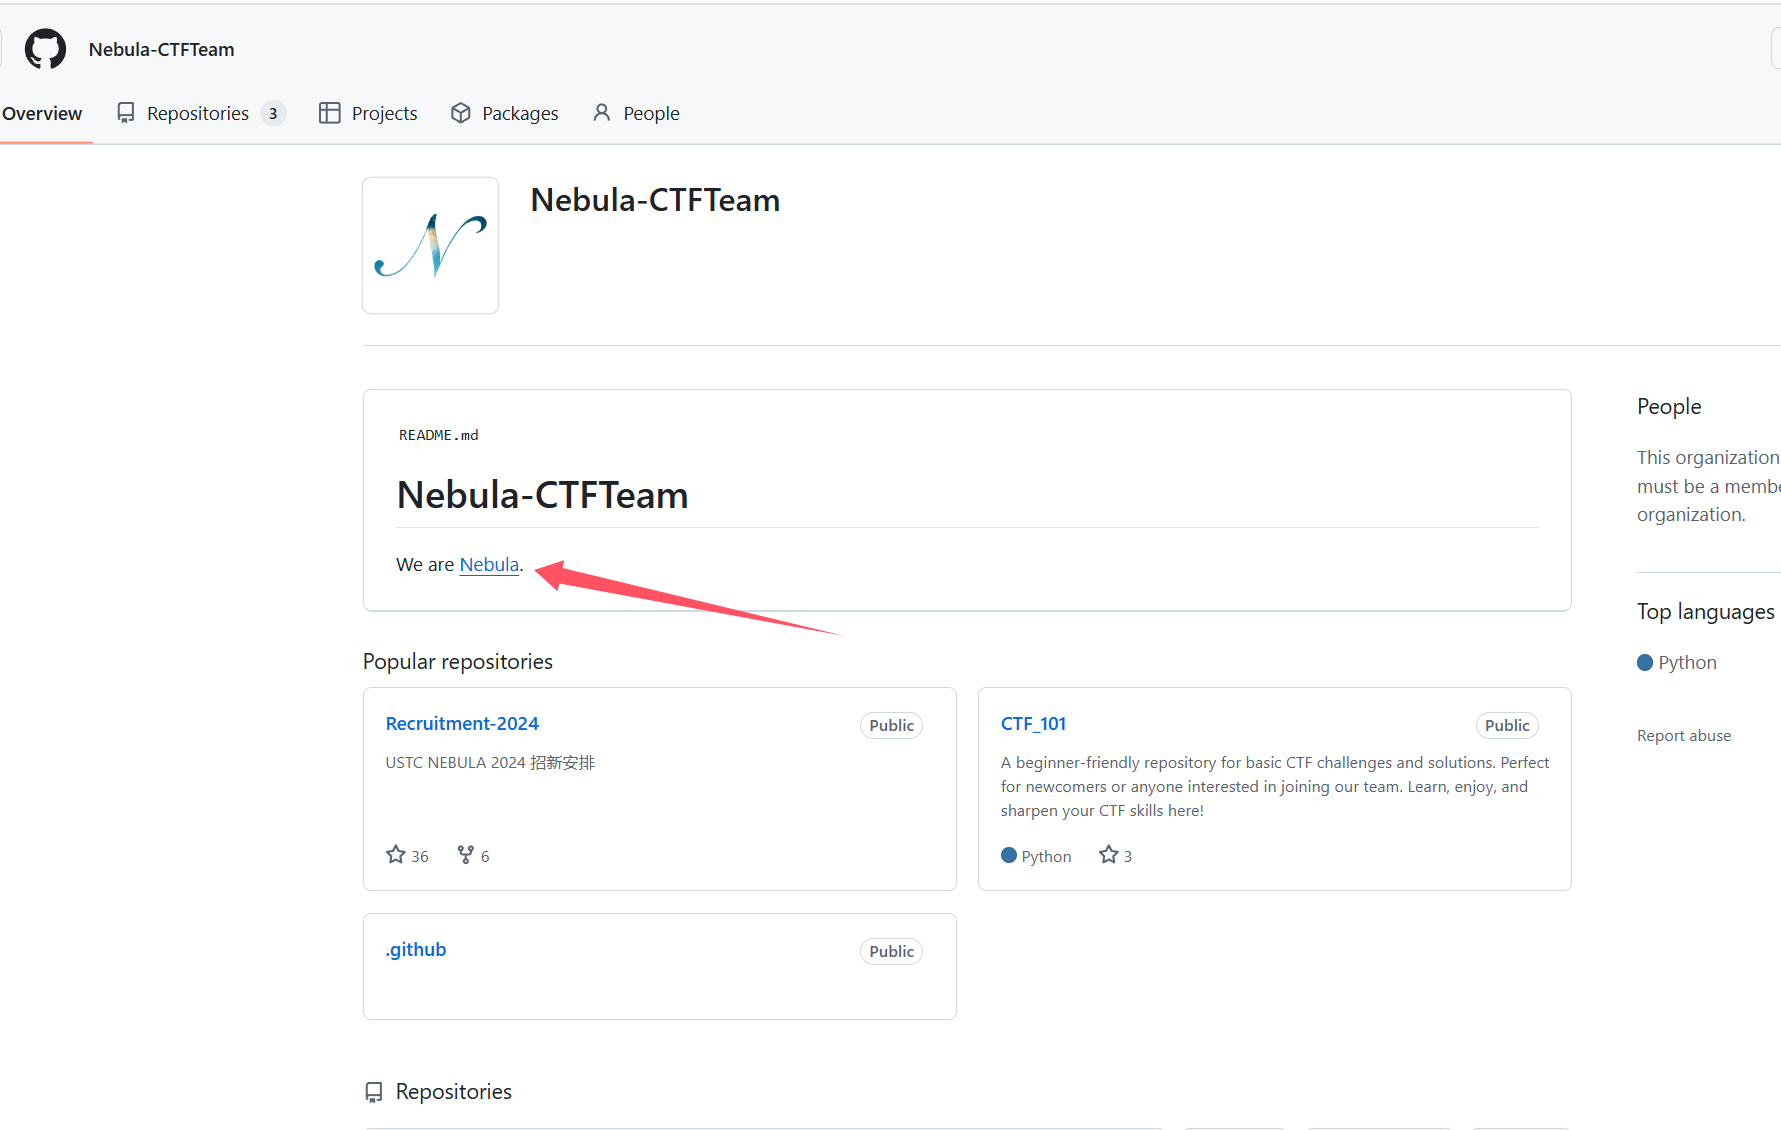This screenshot has width=1781, height=1130.
Task: Click the Report abuse link
Action: coord(1684,735)
